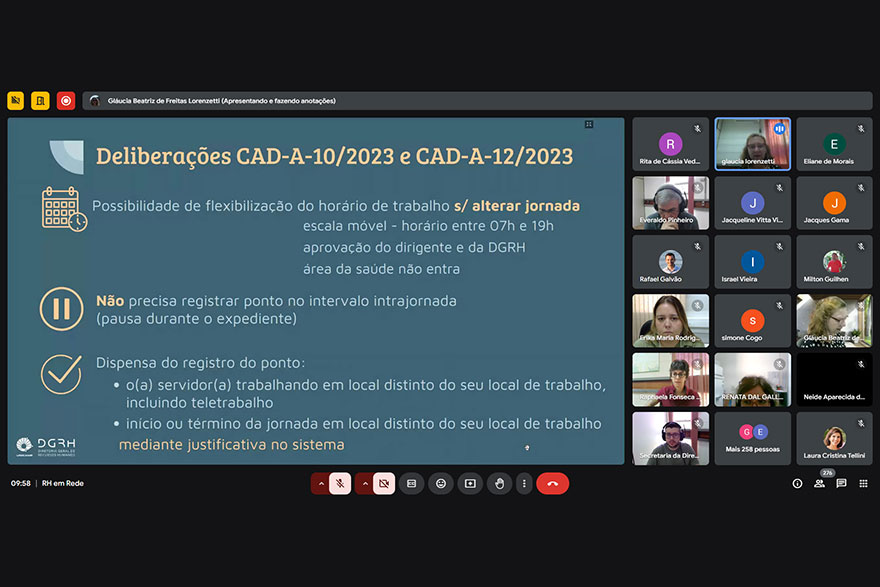Leave the call with red hang-up button
The image size is (880, 587).
(552, 483)
